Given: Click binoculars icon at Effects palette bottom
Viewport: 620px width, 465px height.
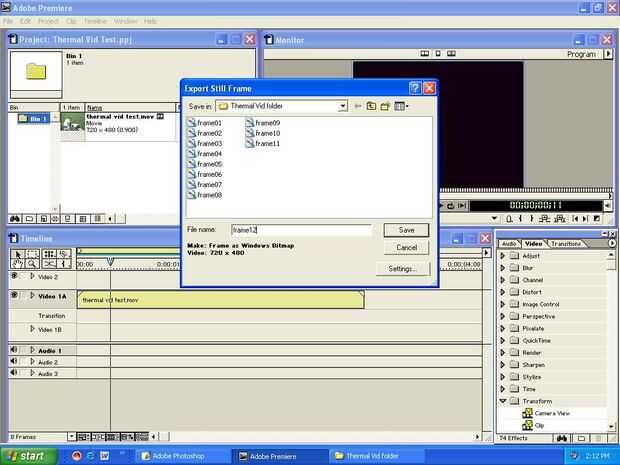Looking at the screenshot, I should (561, 438).
